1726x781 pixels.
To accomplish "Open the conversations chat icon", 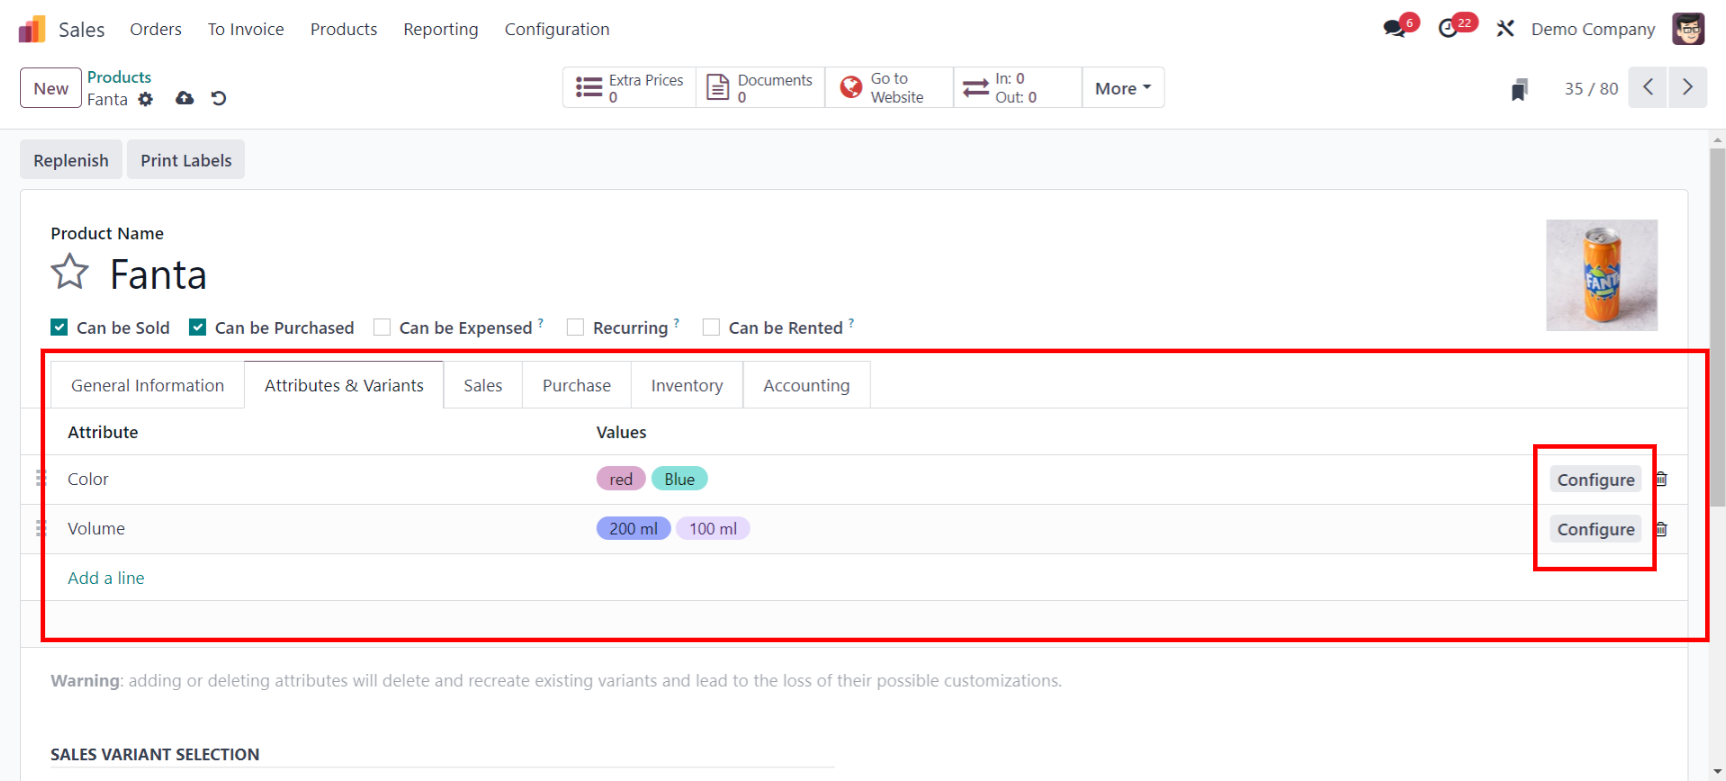I will [1394, 29].
